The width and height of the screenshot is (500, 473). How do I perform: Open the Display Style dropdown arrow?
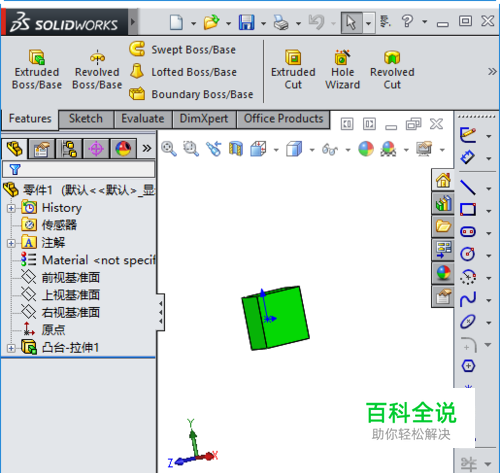(x=312, y=150)
